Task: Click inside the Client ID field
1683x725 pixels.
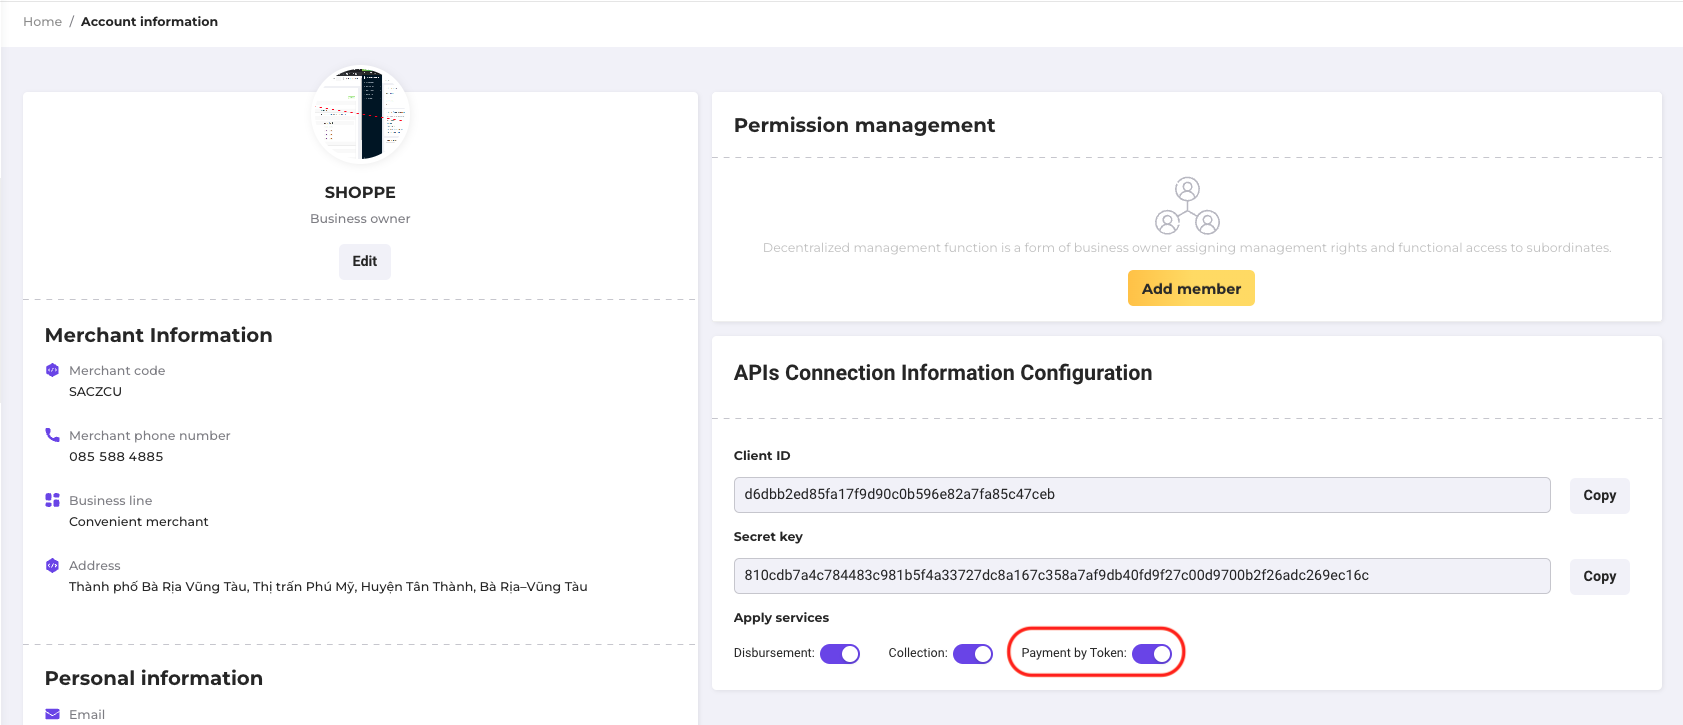Action: [x=1141, y=495]
